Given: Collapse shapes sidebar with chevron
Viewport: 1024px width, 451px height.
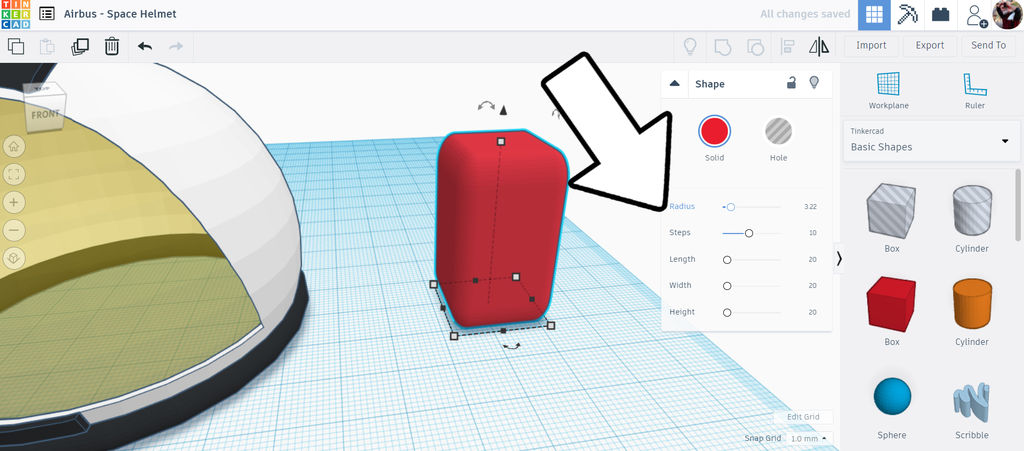Looking at the screenshot, I should 839,259.
